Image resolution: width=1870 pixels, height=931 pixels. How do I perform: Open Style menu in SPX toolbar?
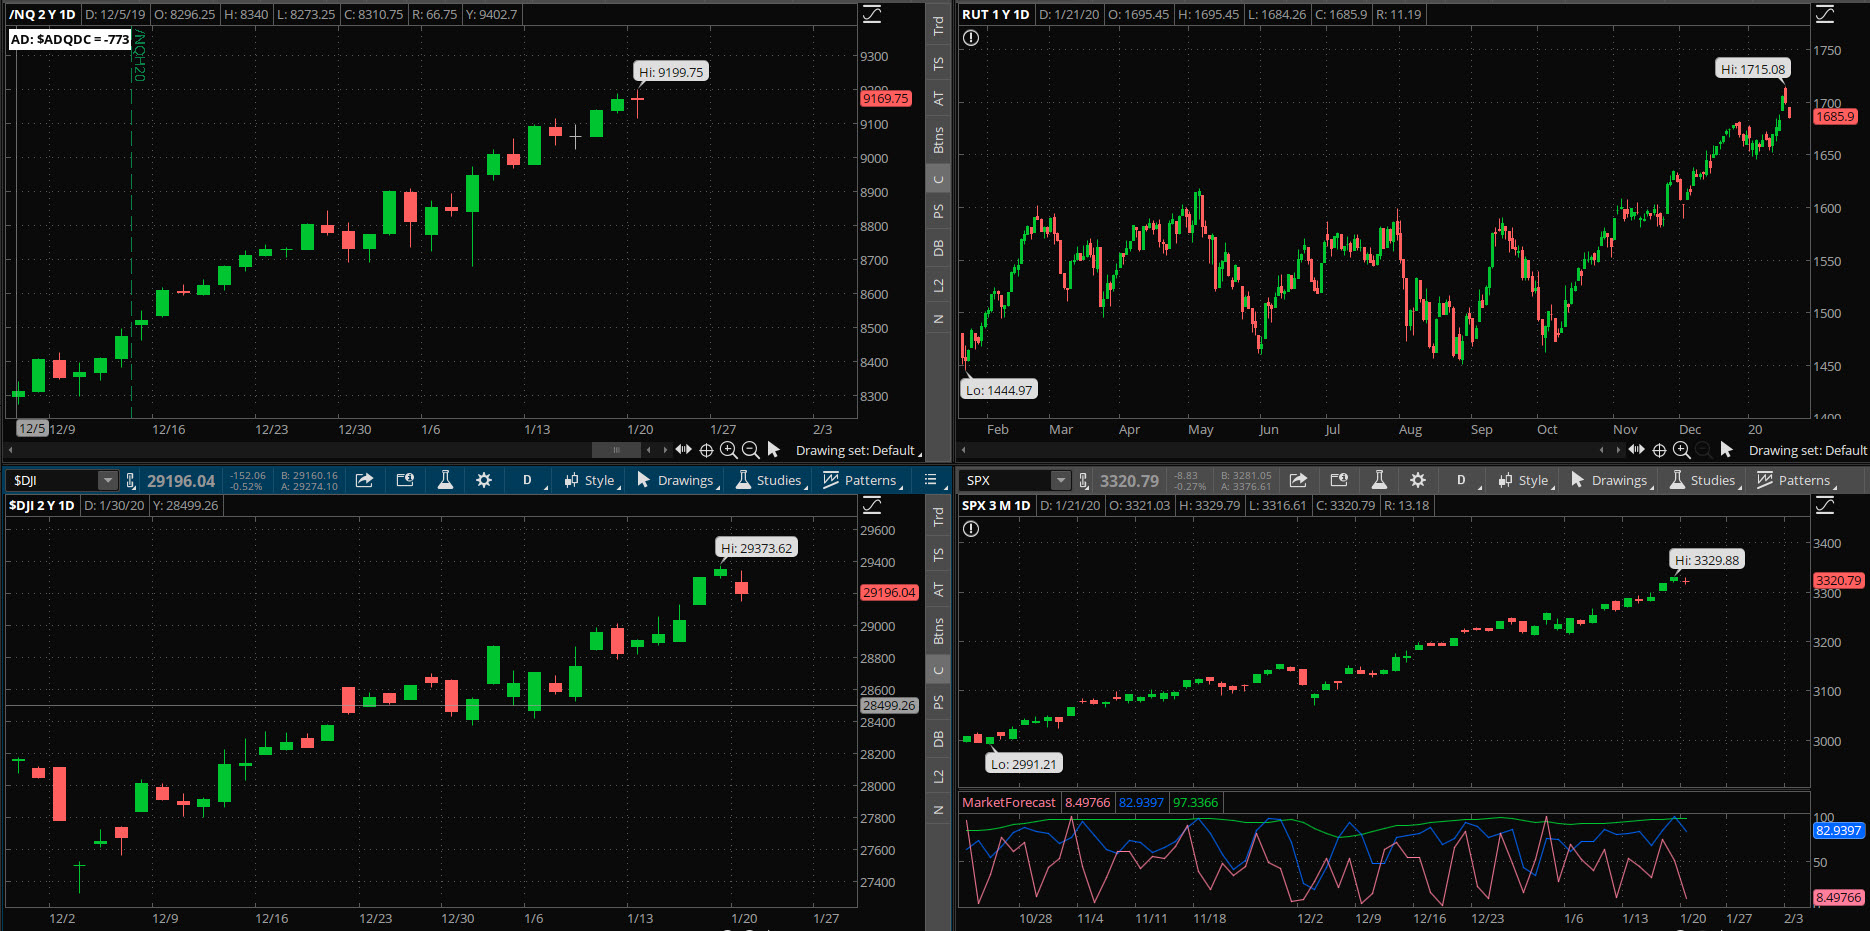pos(1526,480)
